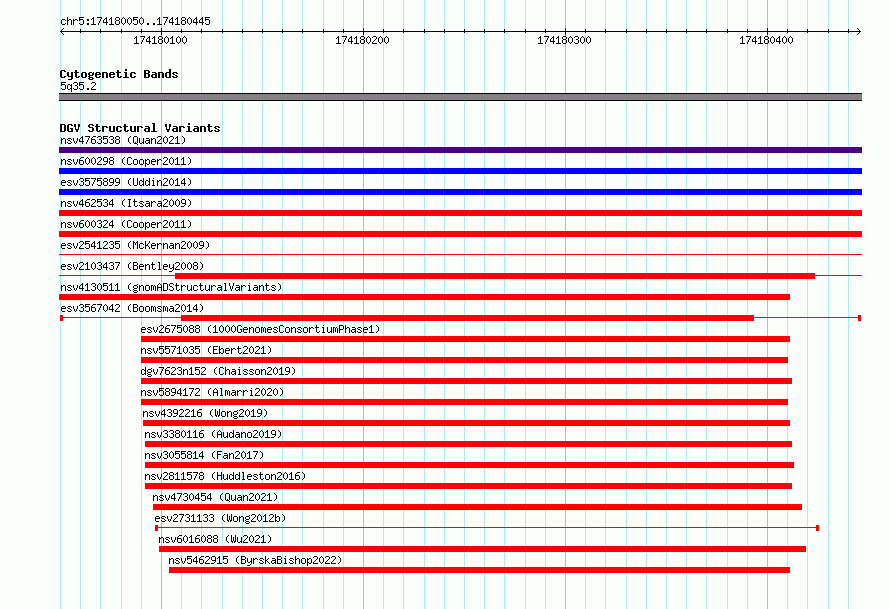
Task: Open the nsv4392216 (Wong2019) label
Action: point(205,413)
